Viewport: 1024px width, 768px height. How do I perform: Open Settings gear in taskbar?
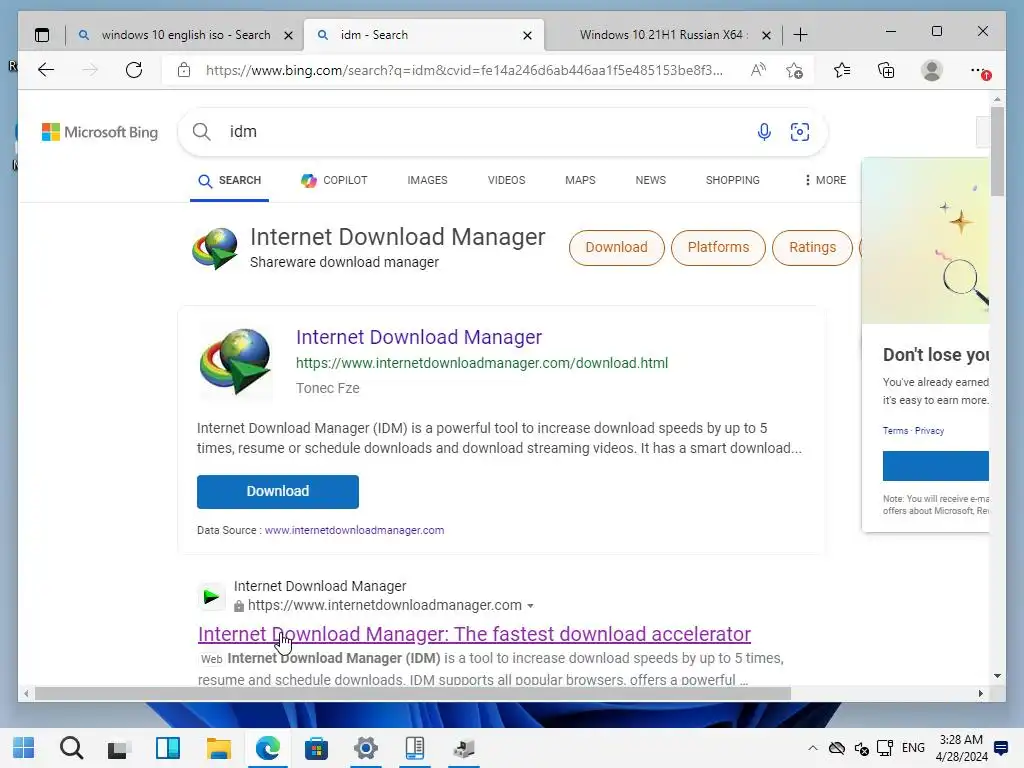click(366, 748)
